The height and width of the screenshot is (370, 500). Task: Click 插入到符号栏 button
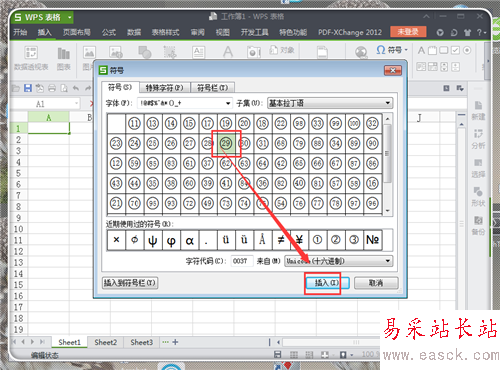pos(130,283)
